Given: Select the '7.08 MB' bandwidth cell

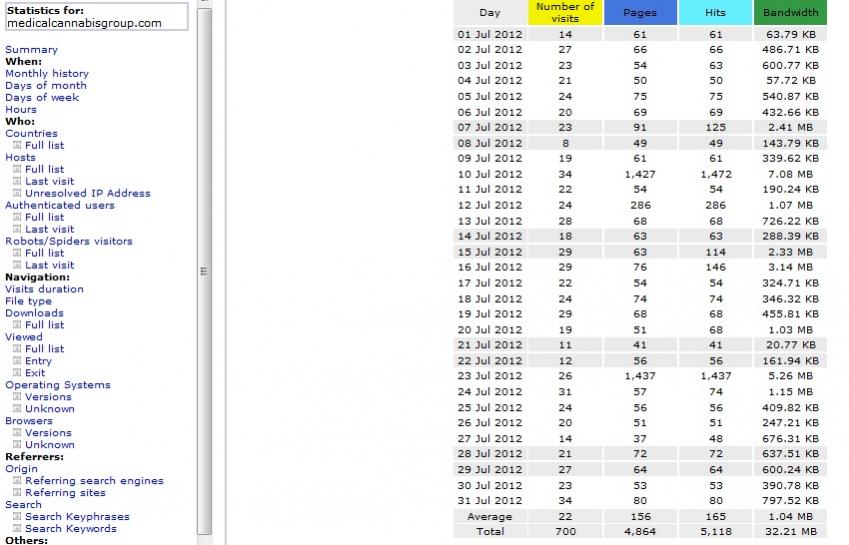Looking at the screenshot, I should tap(790, 174).
